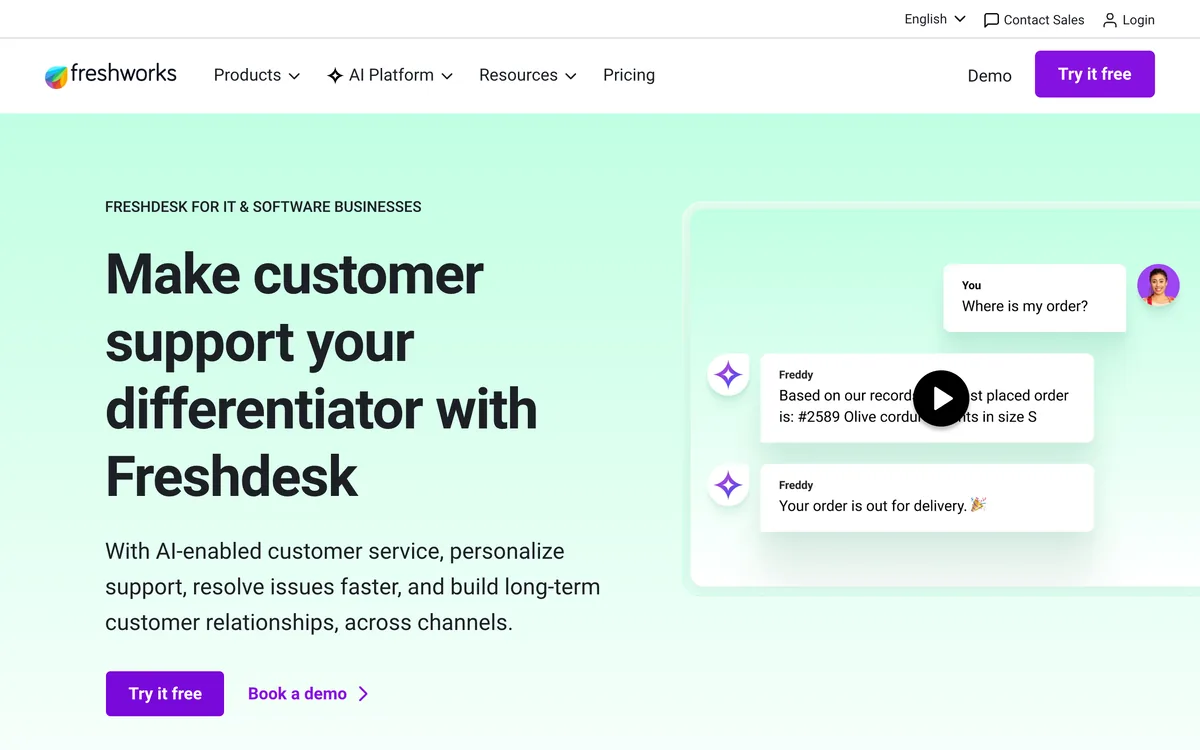Open the Resources navigation menu
1200x750 pixels.
pyautogui.click(x=528, y=75)
